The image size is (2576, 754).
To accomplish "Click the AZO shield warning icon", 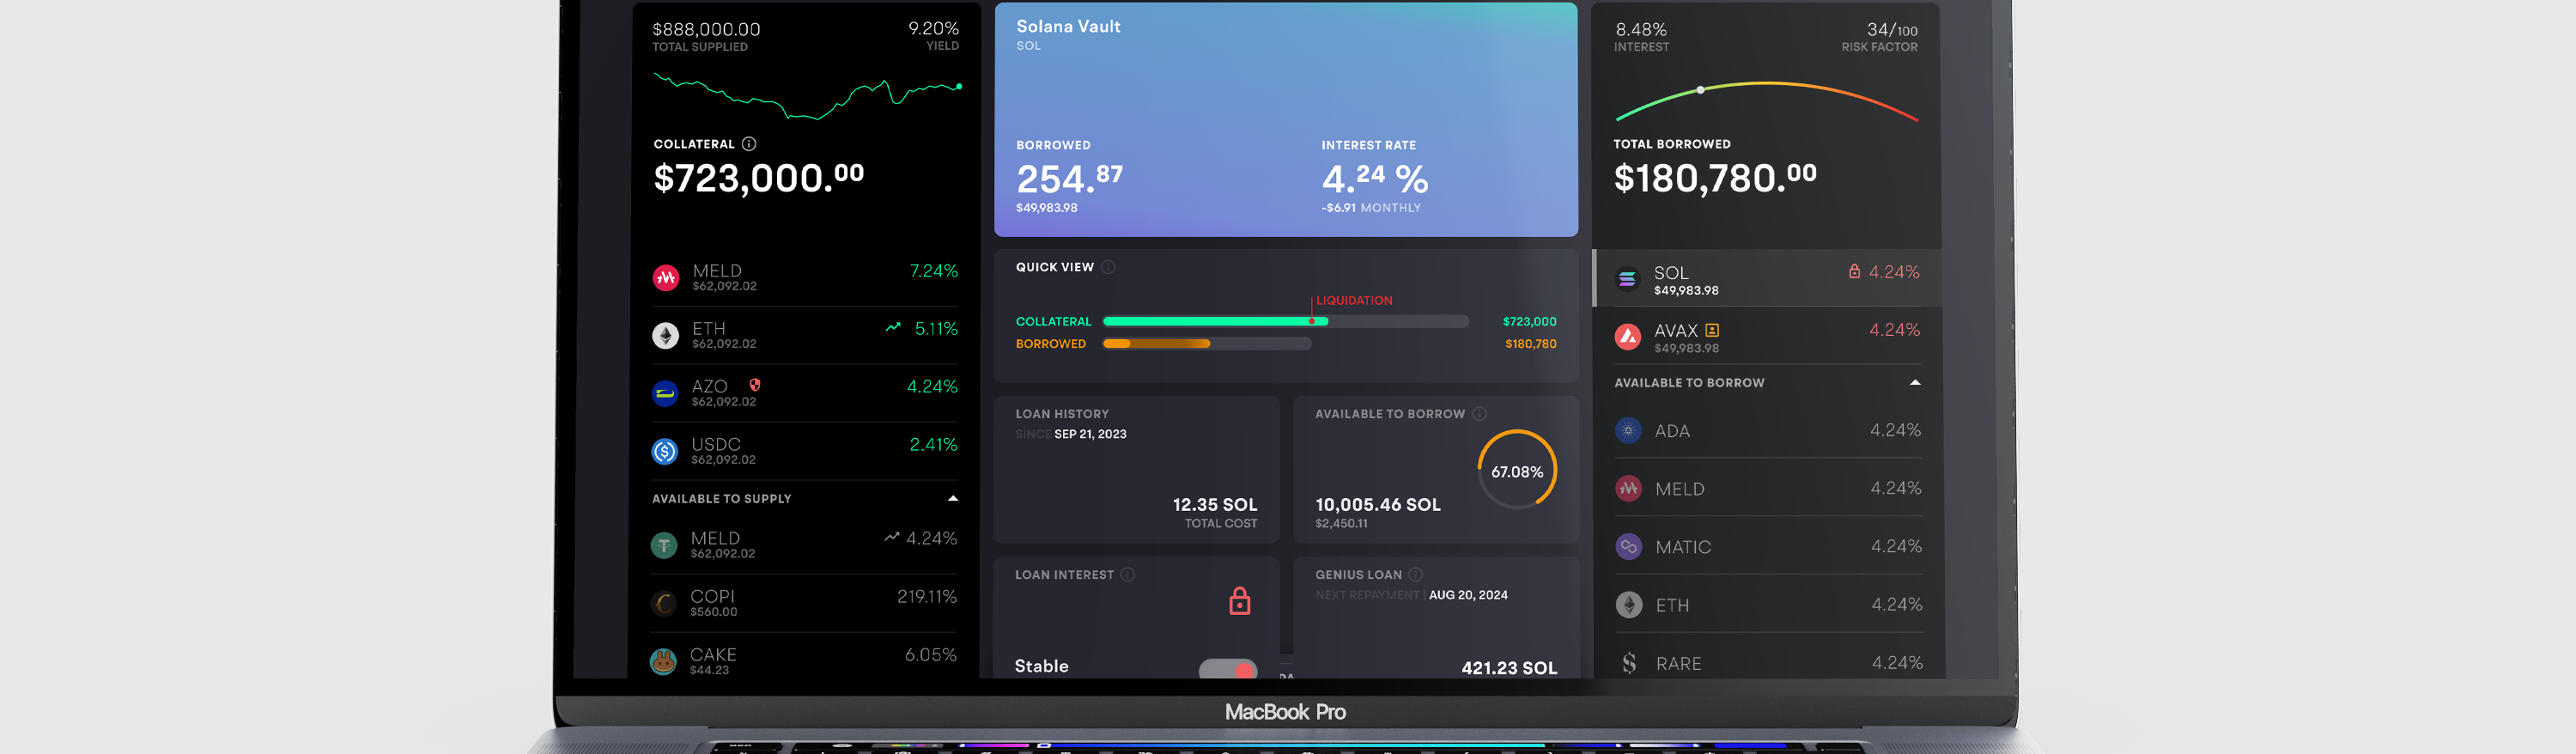I will click(x=755, y=385).
